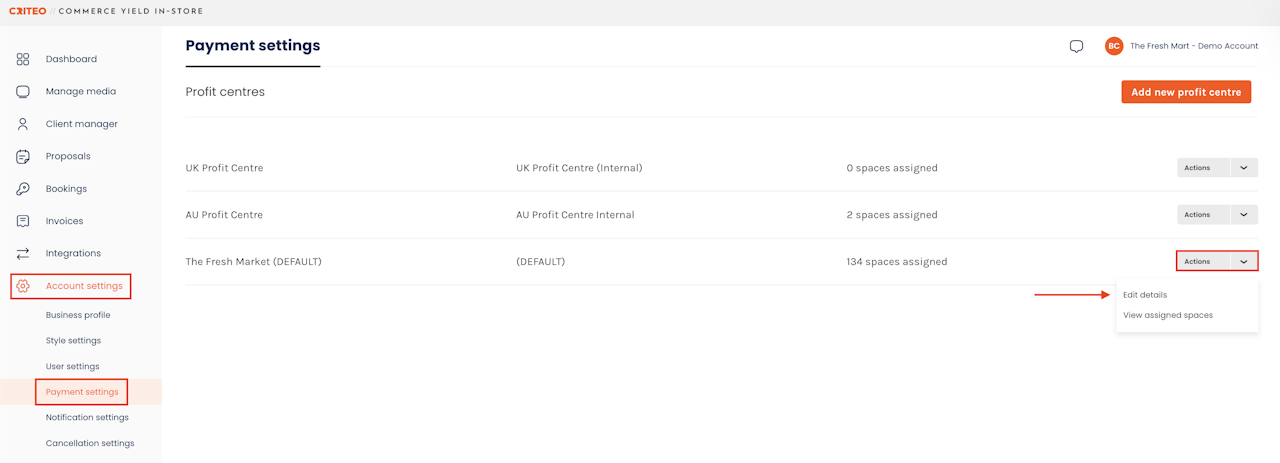Open Business profile settings link
1280x463 pixels.
click(78, 315)
